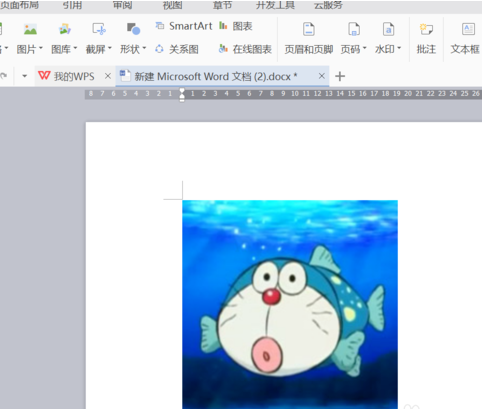Insert a 图表 chart
This screenshot has height=409, width=482.
(x=236, y=26)
